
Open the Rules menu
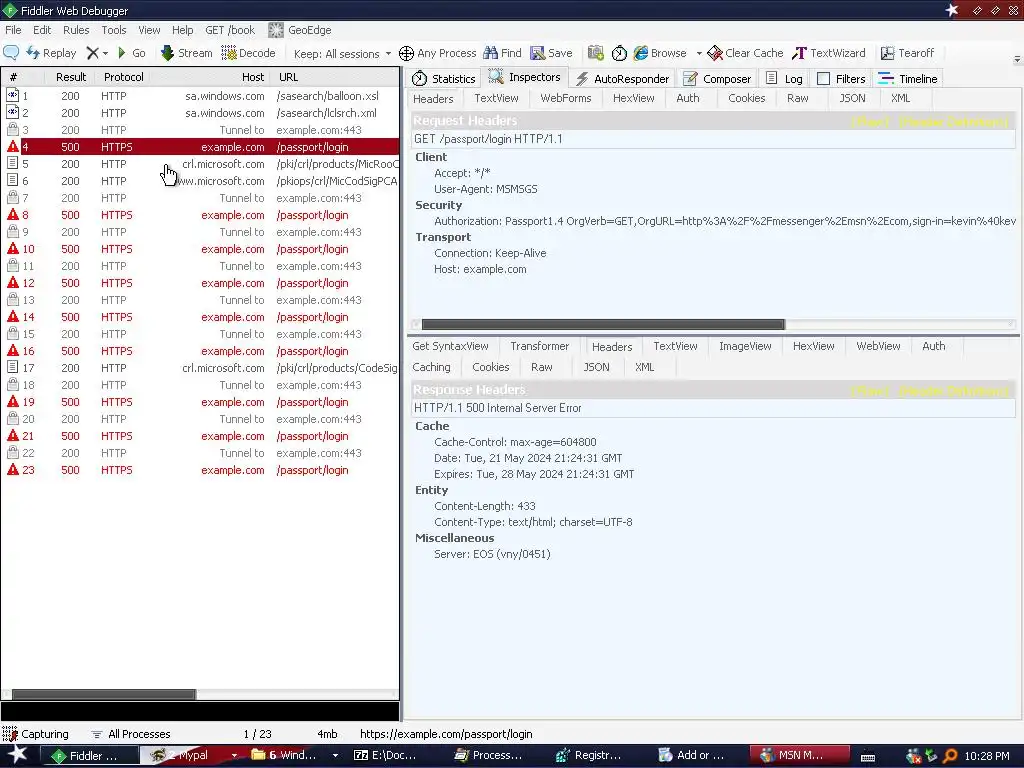[x=76, y=30]
